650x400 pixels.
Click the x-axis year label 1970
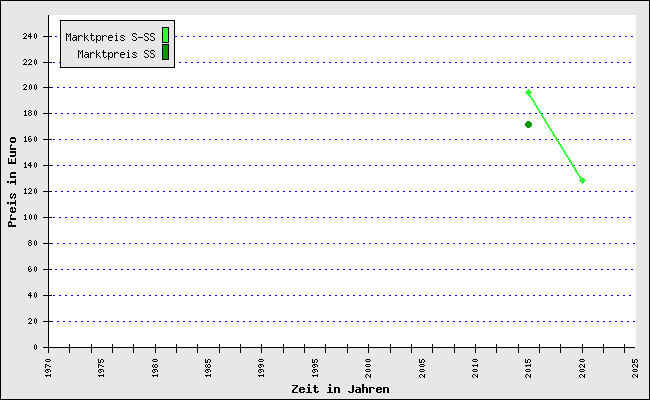[x=48, y=368]
